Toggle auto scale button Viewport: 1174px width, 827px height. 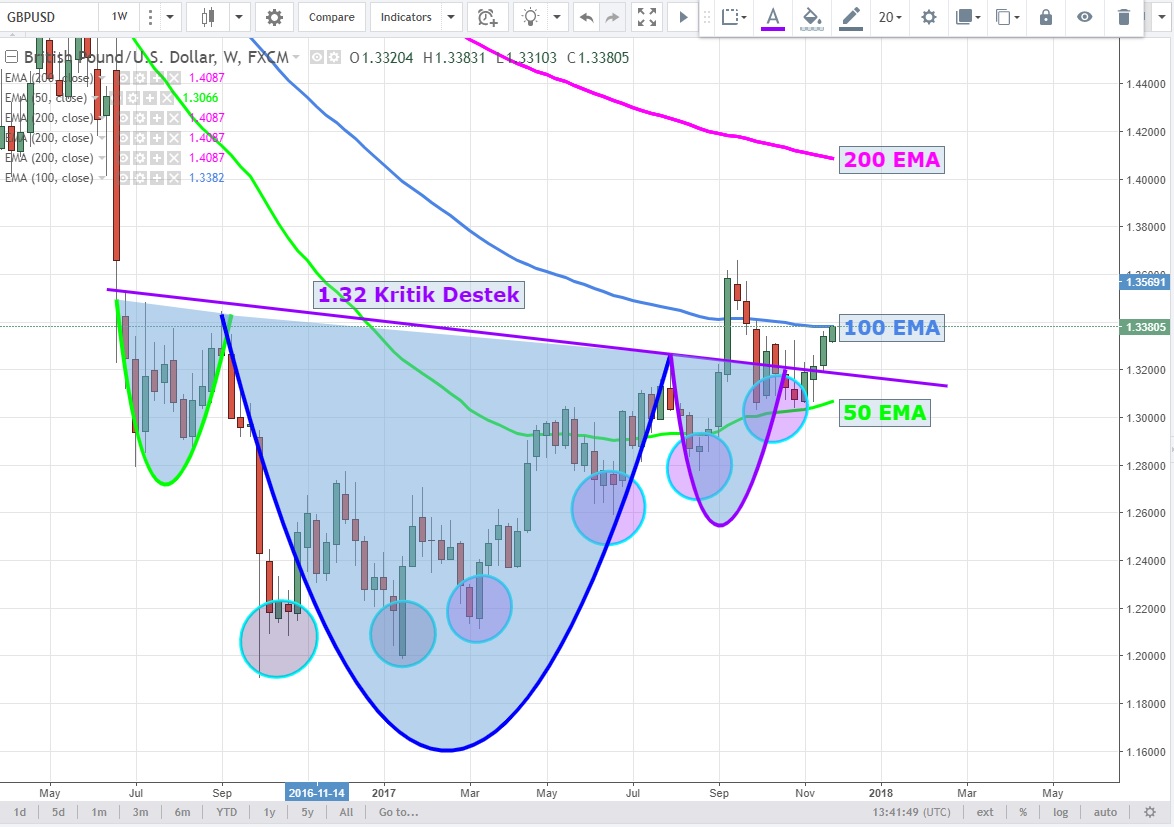(x=1105, y=812)
